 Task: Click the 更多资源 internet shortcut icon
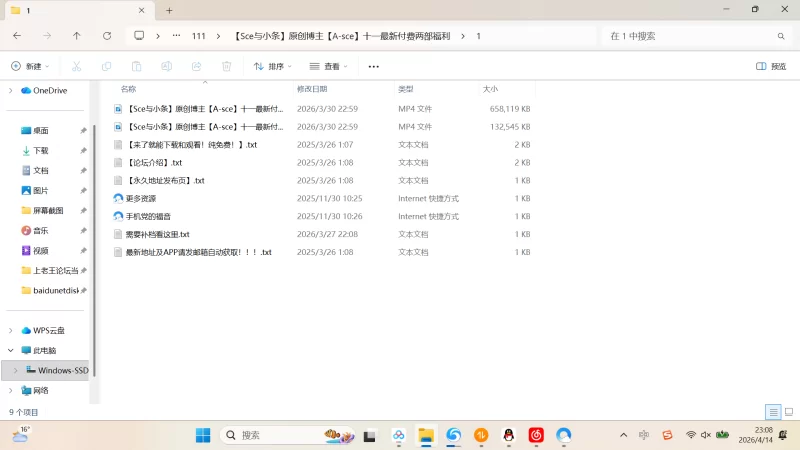point(118,198)
